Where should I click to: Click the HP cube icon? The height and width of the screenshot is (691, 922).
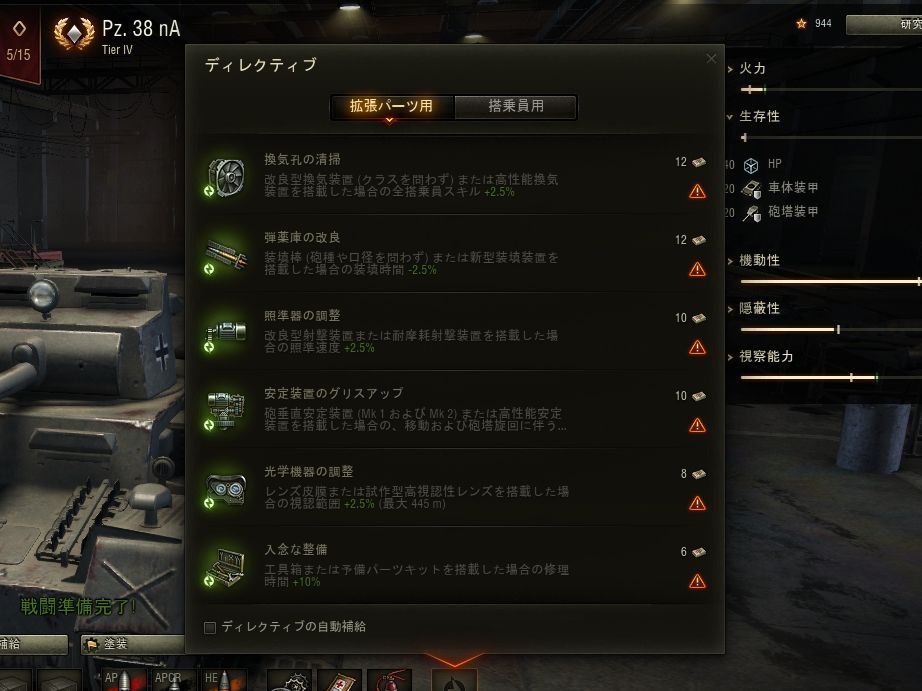(751, 165)
